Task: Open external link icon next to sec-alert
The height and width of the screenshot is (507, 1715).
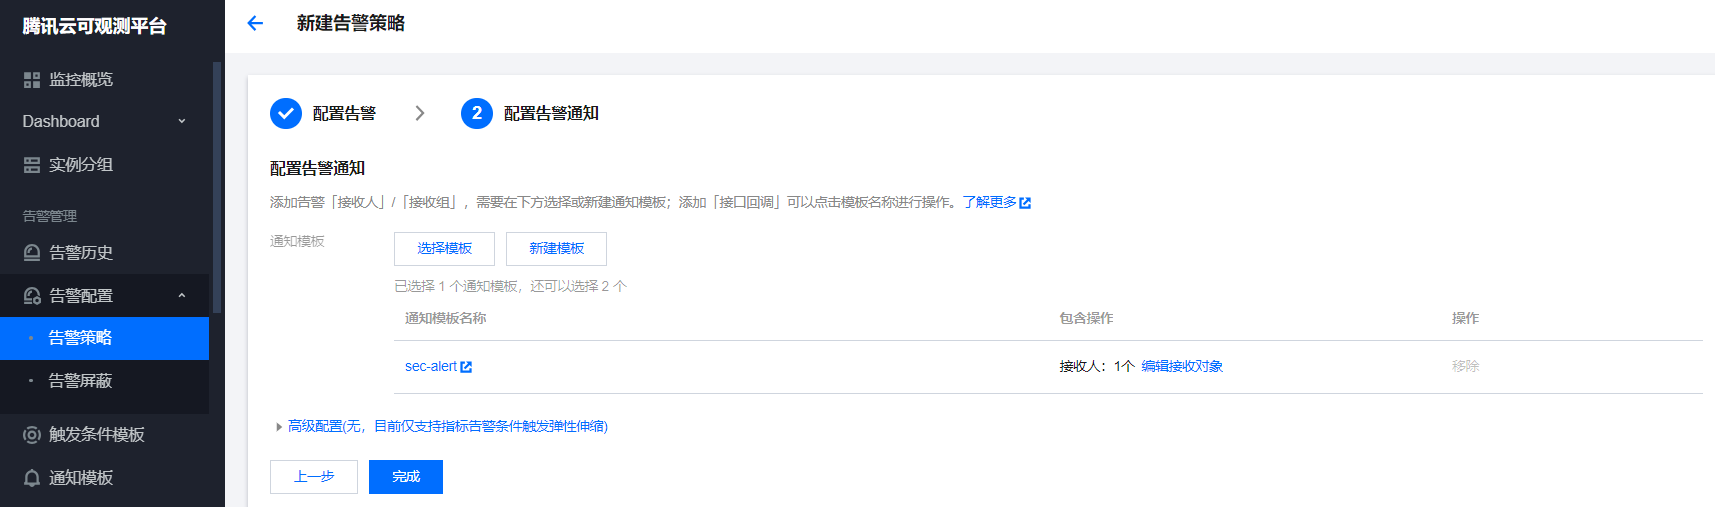Action: pyautogui.click(x=466, y=367)
